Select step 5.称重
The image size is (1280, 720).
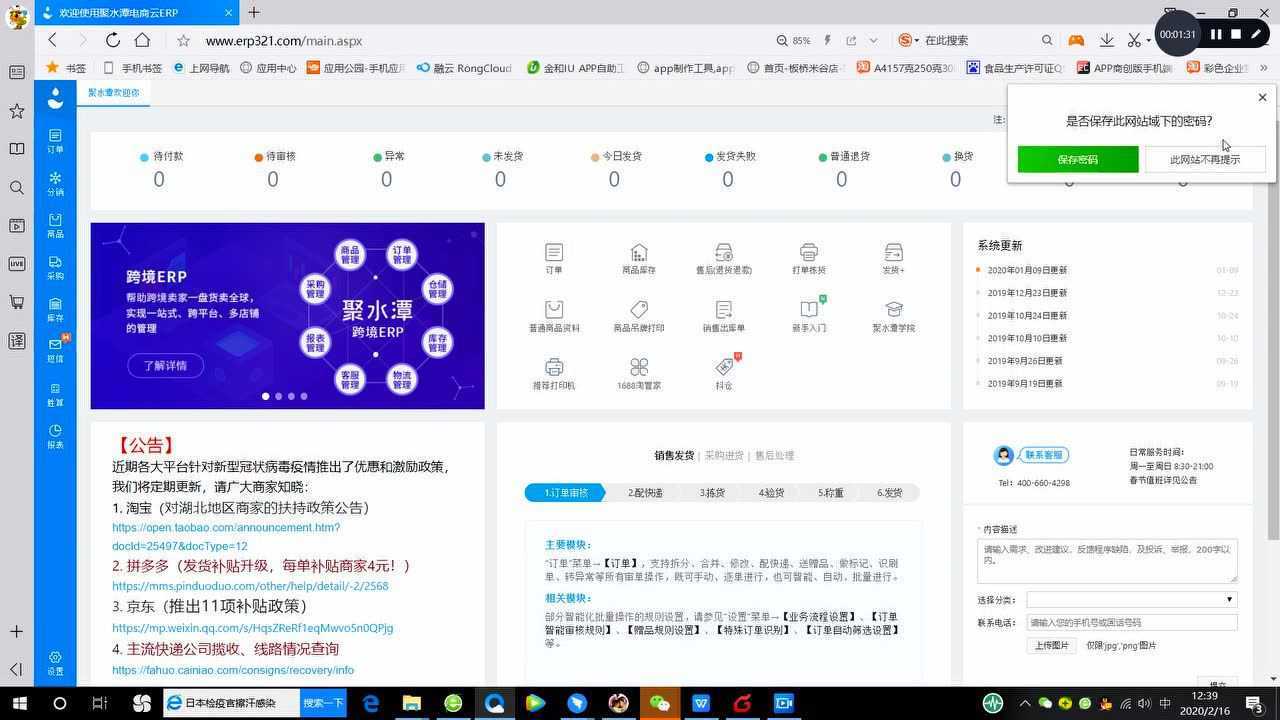[830, 492]
